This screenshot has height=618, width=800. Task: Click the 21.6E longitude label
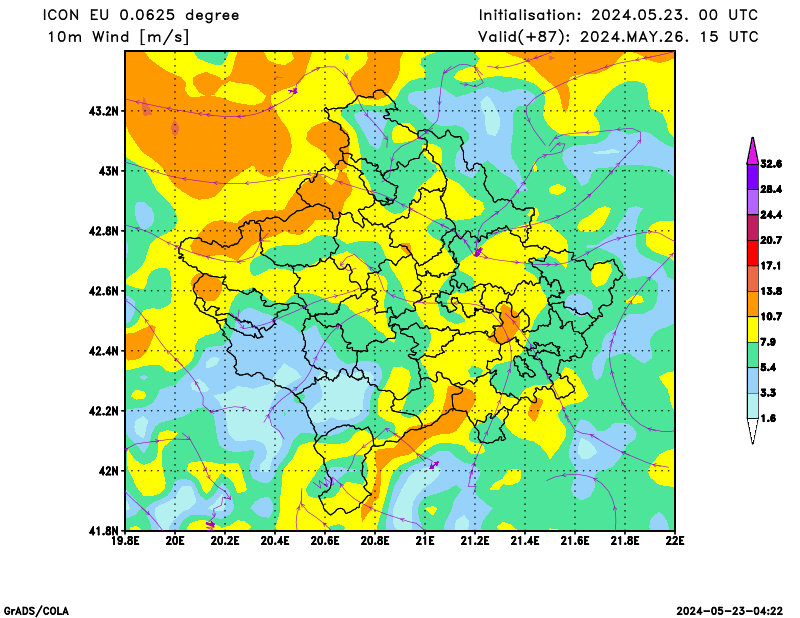pyautogui.click(x=575, y=540)
